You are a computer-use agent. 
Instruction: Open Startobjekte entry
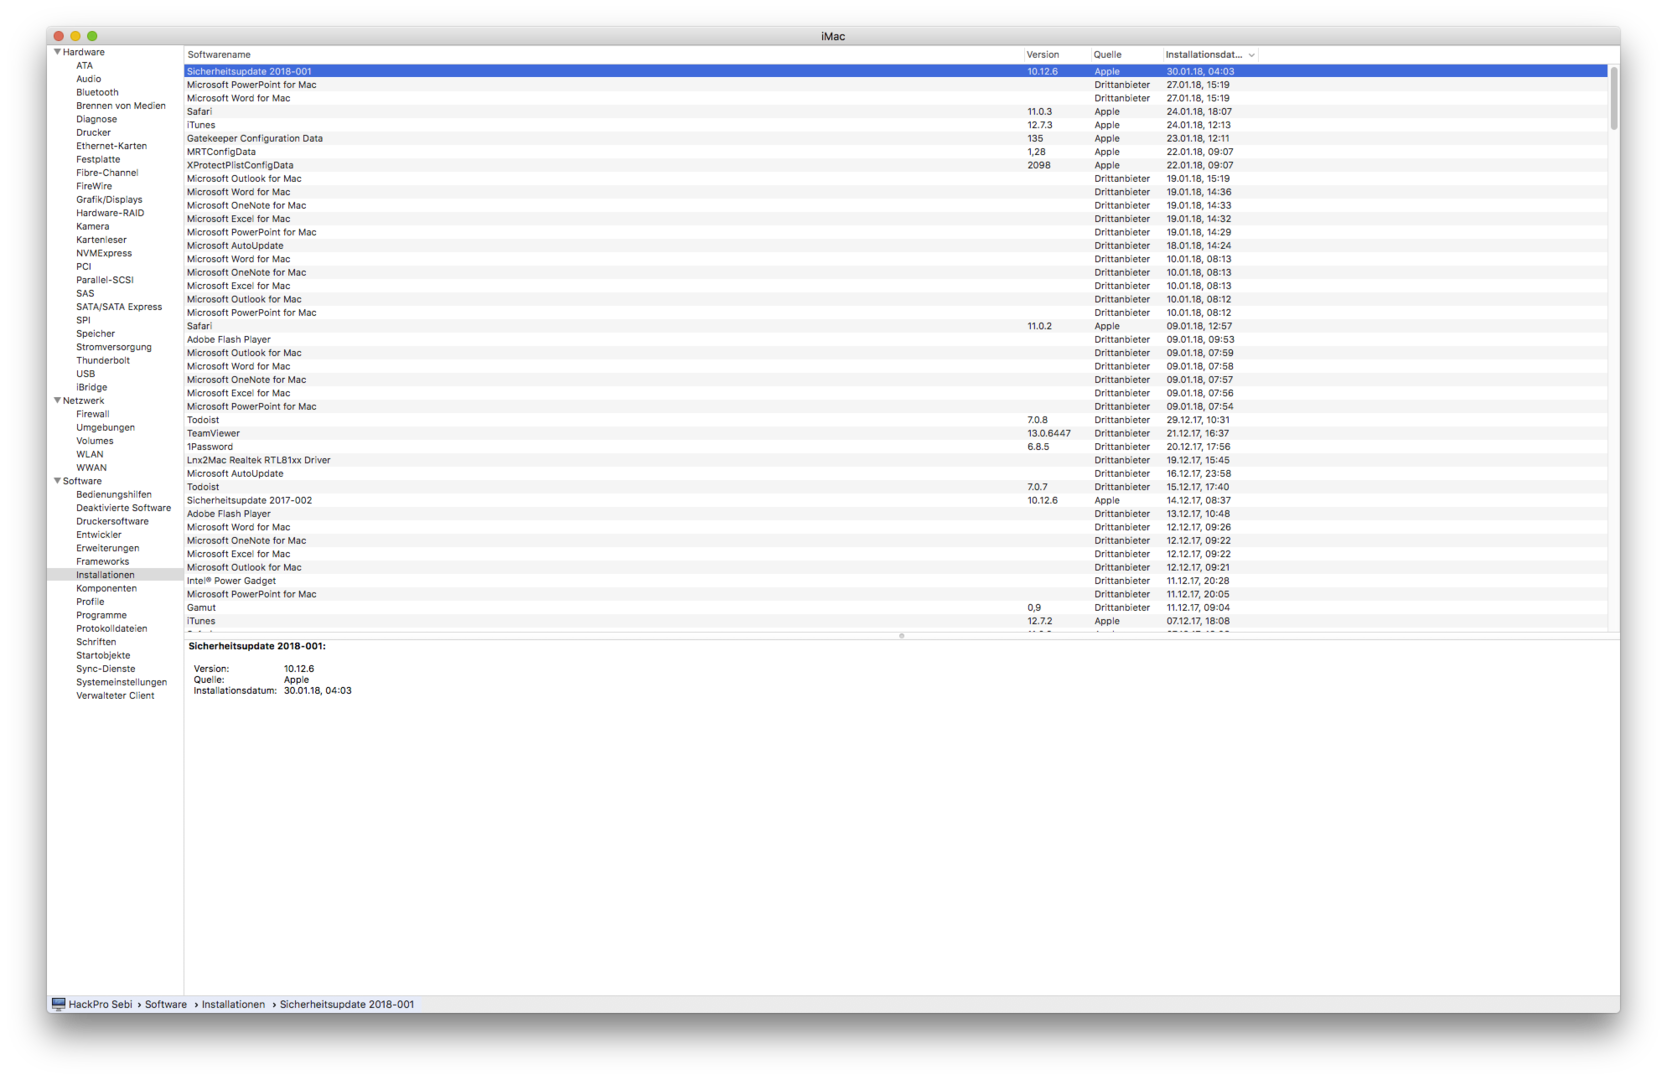tap(103, 655)
